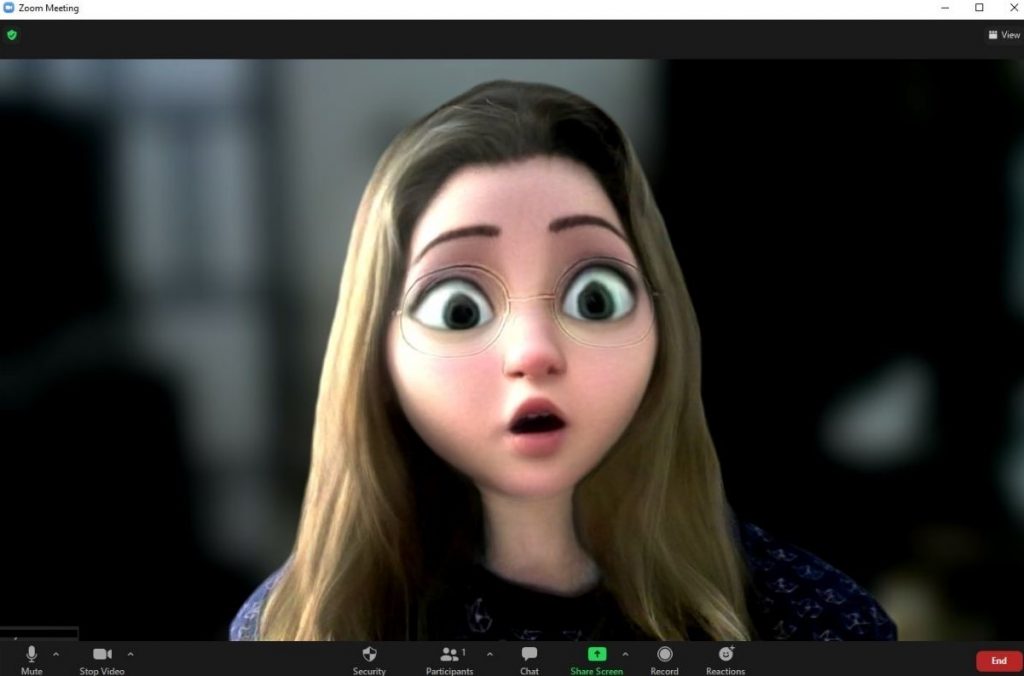Click the red End button
Image resolution: width=1024 pixels, height=676 pixels.
[998, 661]
